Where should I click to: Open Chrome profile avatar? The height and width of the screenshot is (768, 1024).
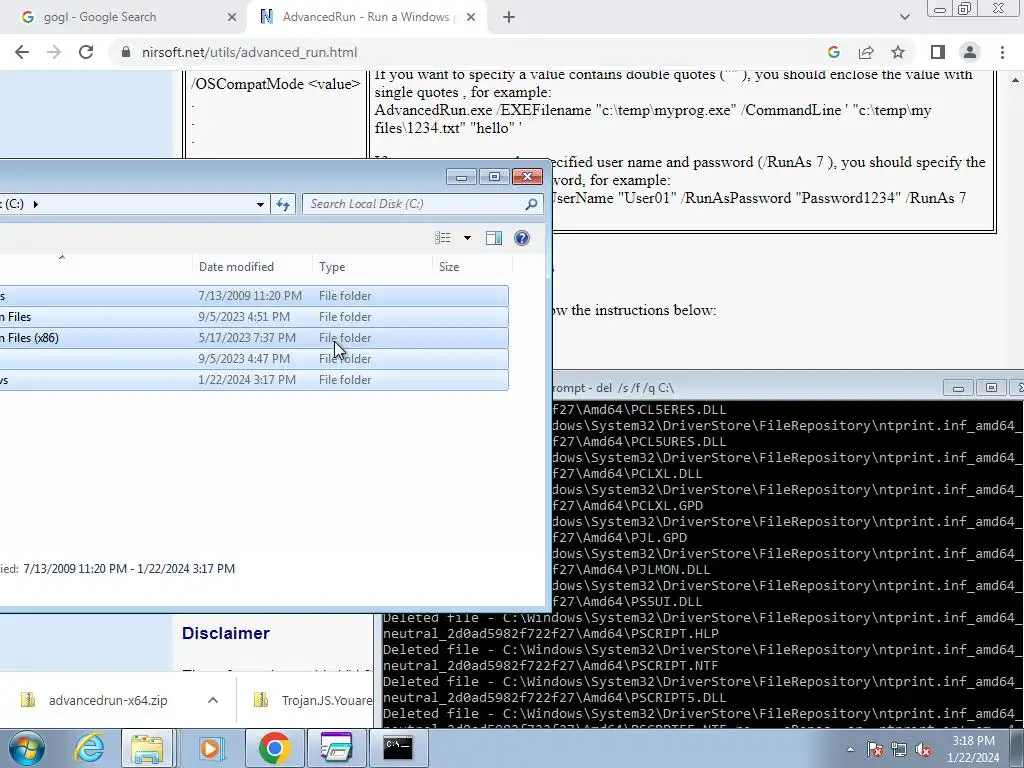coord(970,52)
